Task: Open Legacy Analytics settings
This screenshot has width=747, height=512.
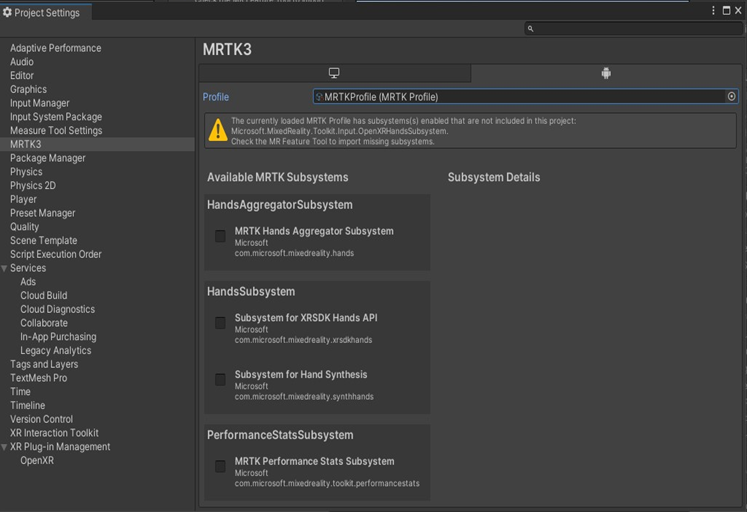Action: 56,351
